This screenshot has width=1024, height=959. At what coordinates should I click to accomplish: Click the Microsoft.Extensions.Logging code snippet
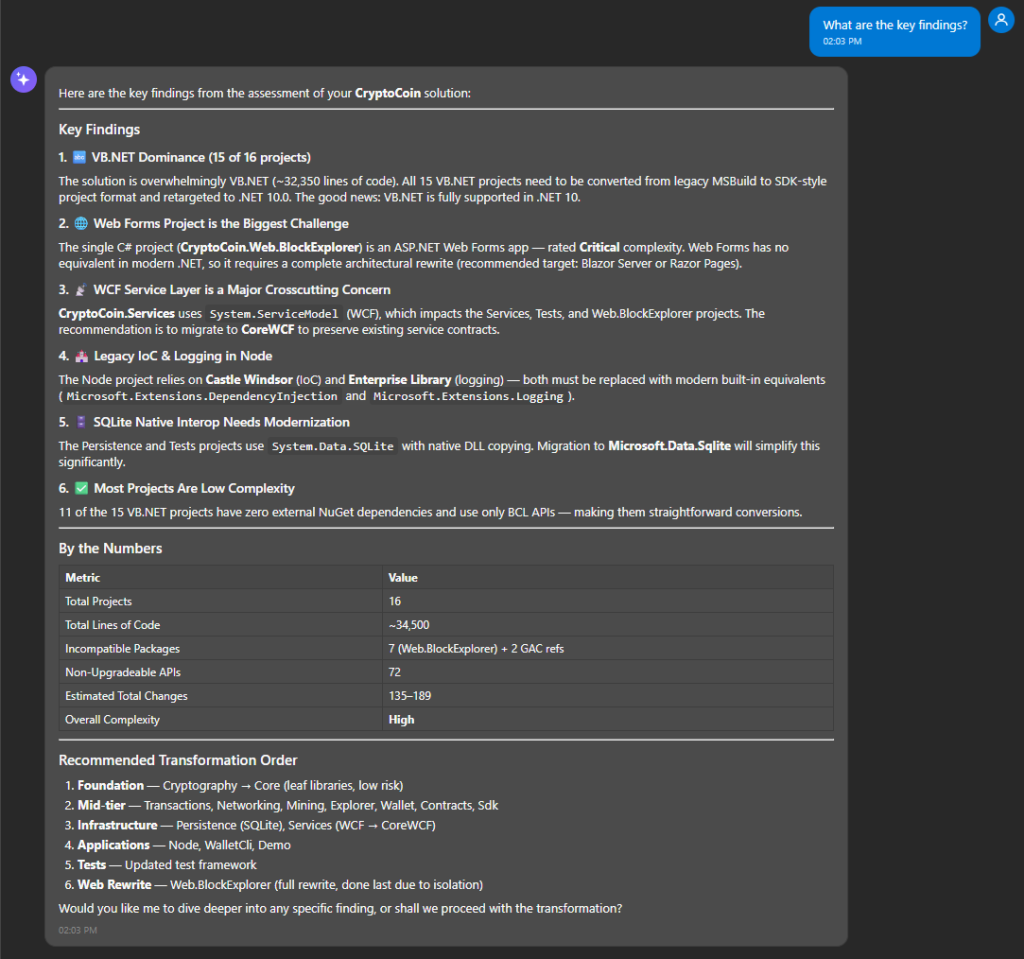(x=468, y=397)
